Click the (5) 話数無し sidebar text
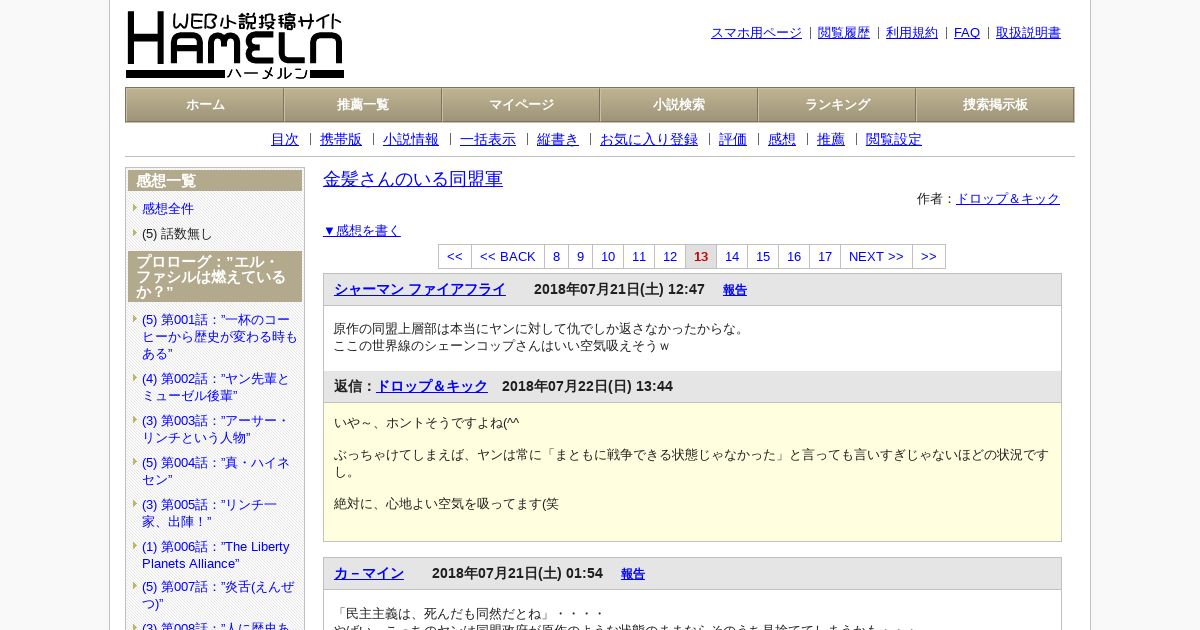1200x630 pixels. pyautogui.click(x=177, y=234)
